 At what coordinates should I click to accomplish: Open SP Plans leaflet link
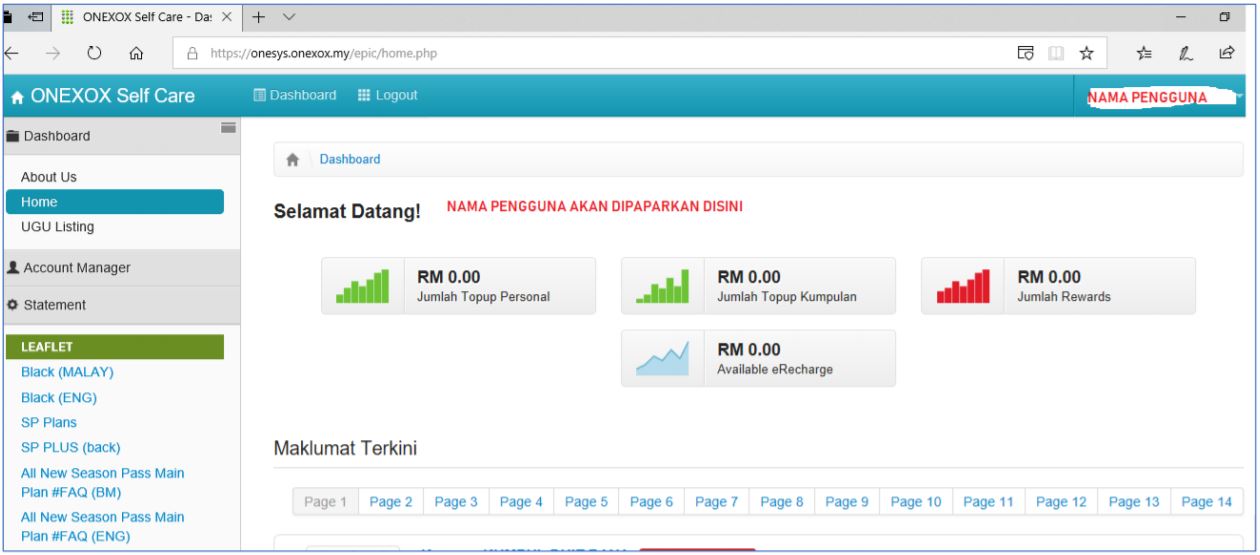click(49, 422)
